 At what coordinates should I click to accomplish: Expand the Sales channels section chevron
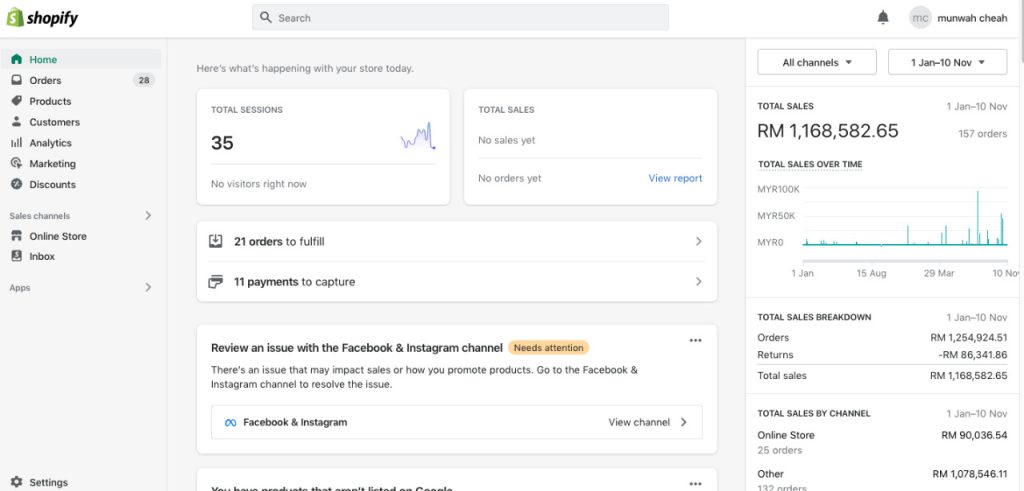point(148,215)
